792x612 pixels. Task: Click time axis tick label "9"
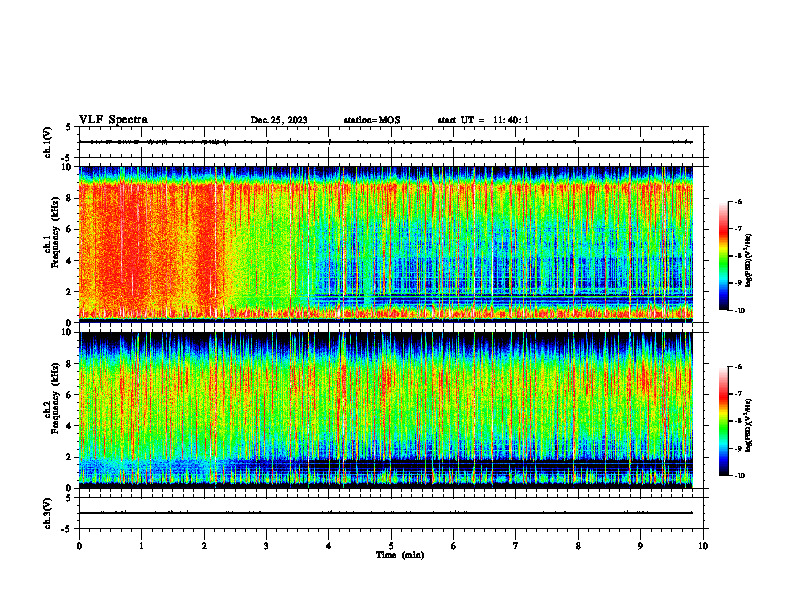[x=640, y=546]
